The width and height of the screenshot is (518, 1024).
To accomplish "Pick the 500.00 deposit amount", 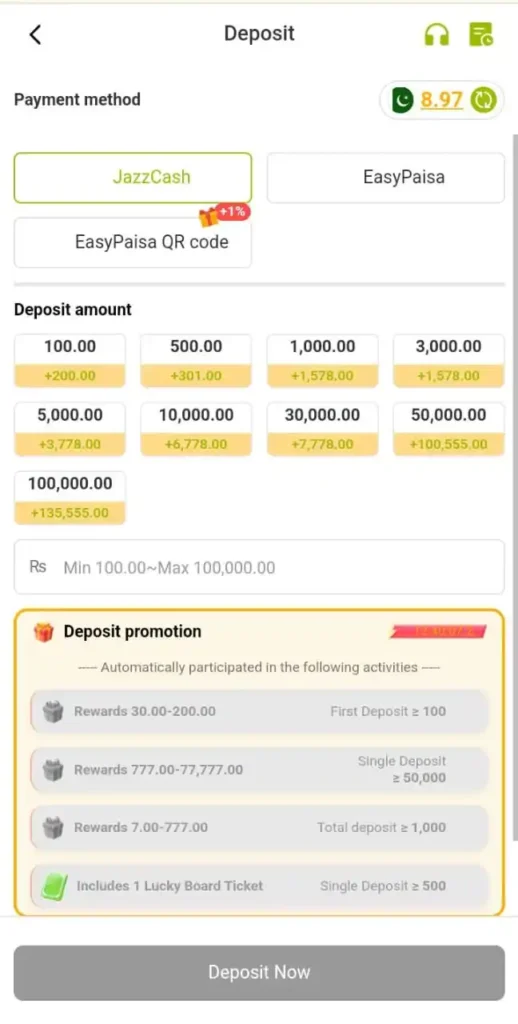I will (196, 360).
